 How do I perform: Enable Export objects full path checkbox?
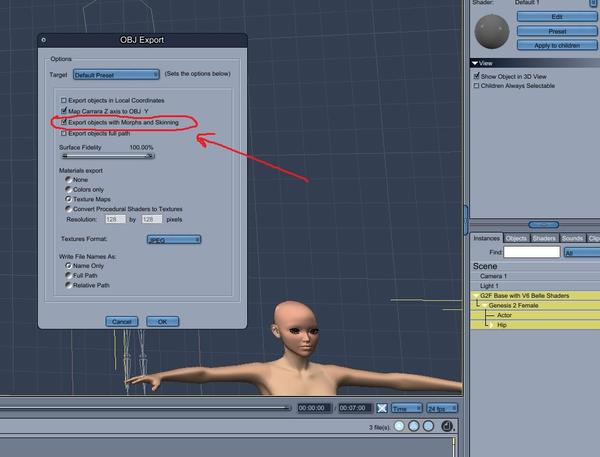tap(64, 134)
